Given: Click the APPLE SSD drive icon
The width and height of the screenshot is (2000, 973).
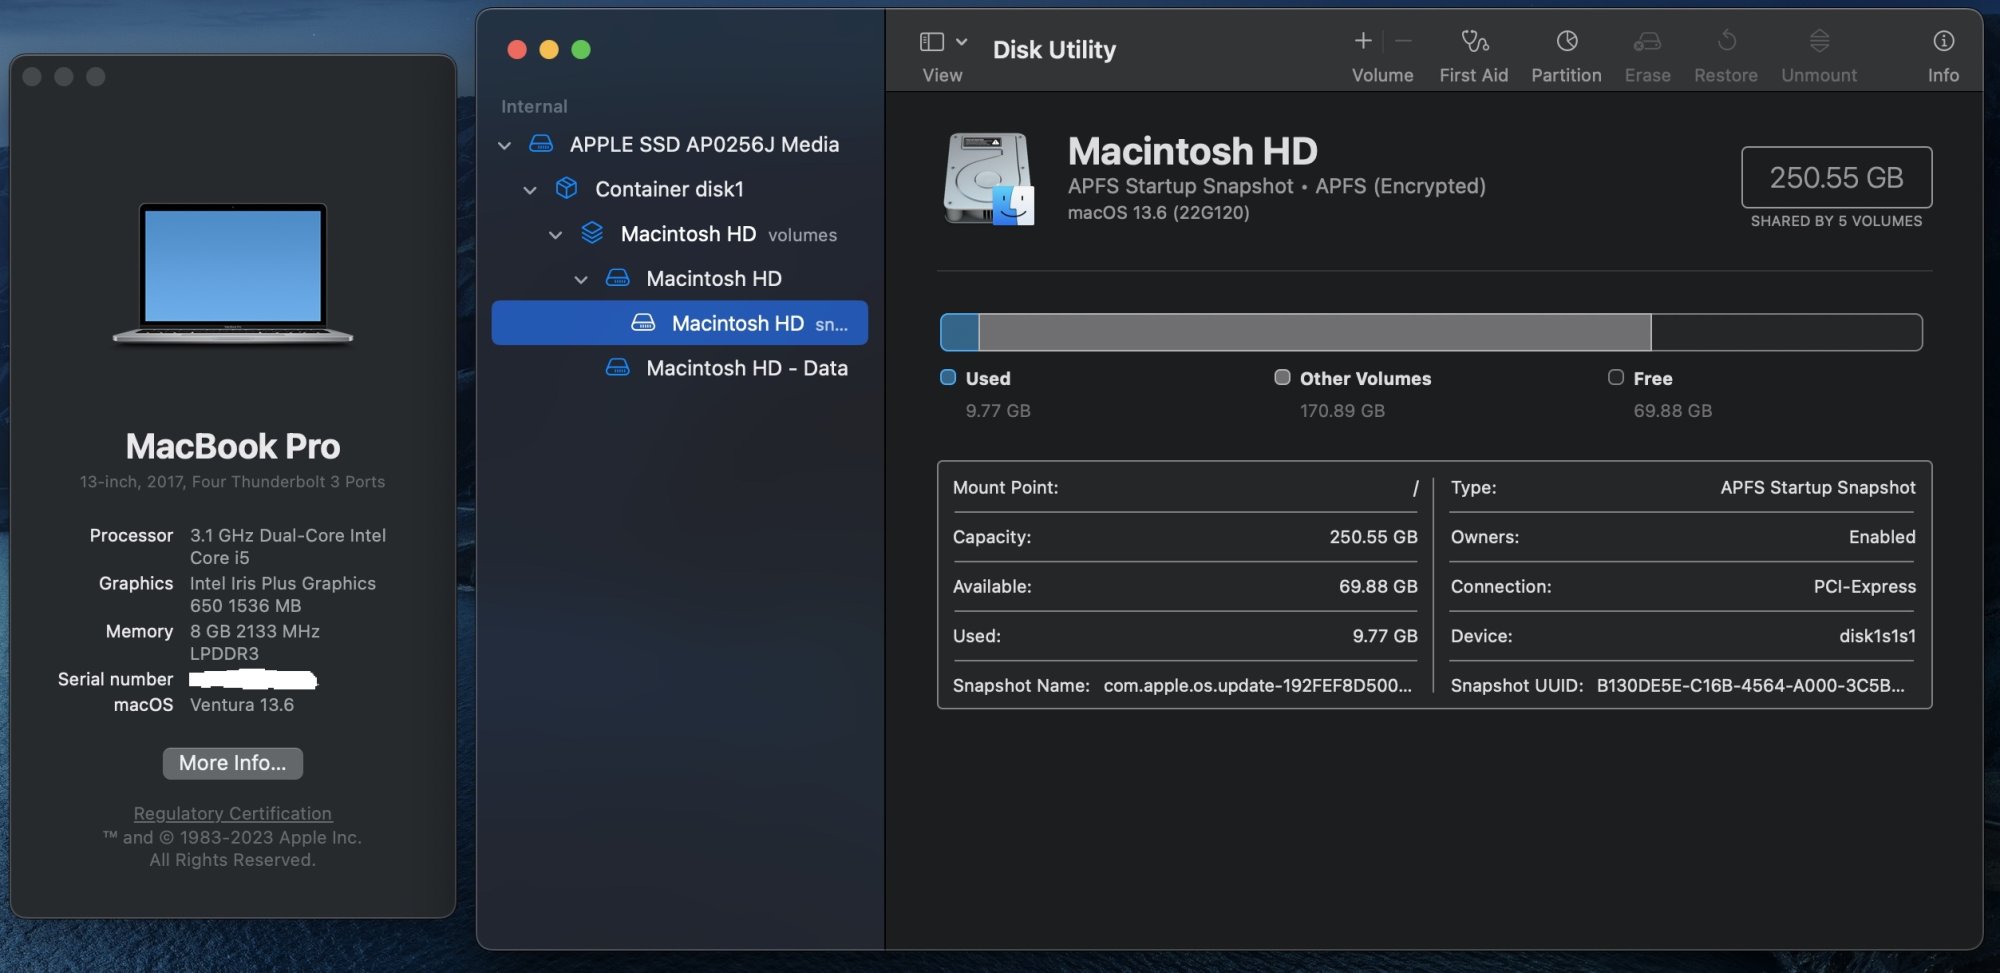Looking at the screenshot, I should coord(541,144).
